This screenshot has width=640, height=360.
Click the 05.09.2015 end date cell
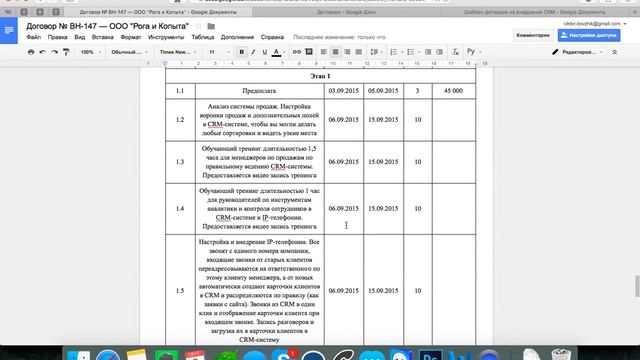click(383, 91)
